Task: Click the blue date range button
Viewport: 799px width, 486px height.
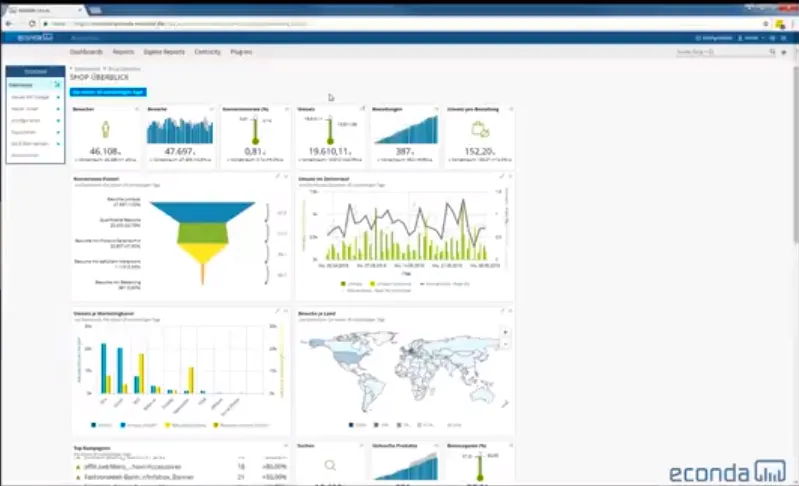Action: click(x=108, y=92)
